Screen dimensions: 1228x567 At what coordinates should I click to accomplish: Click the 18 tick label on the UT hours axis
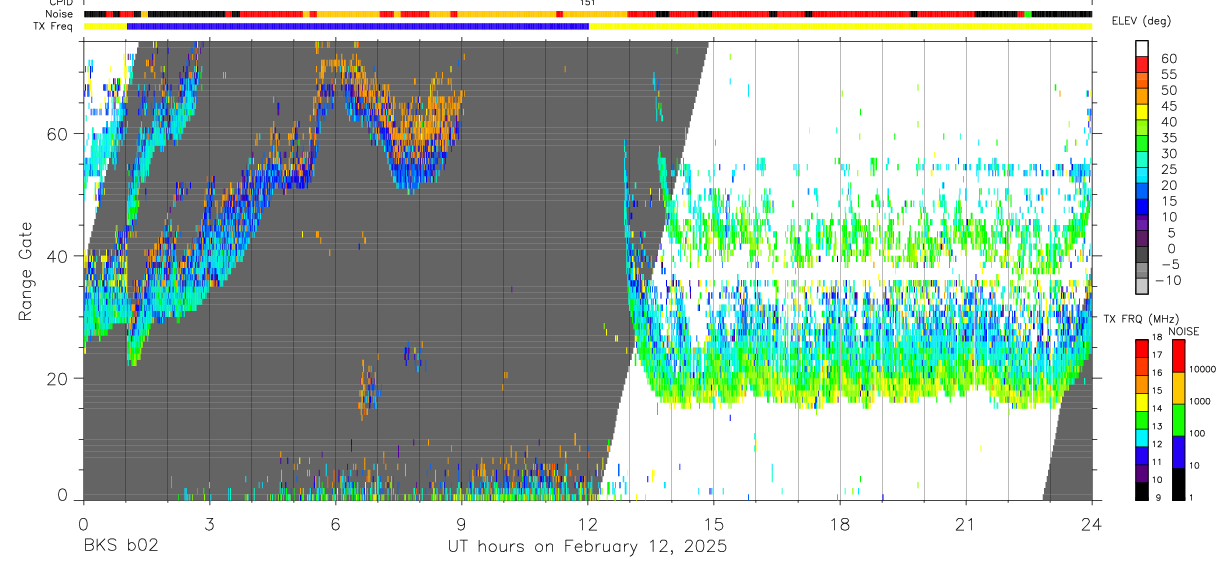click(840, 524)
